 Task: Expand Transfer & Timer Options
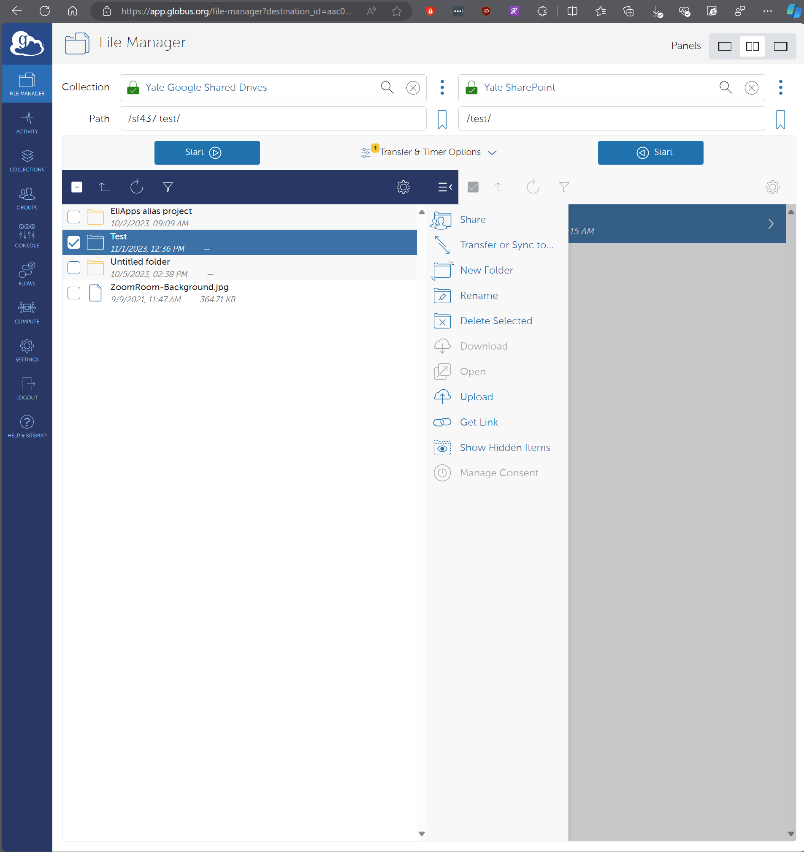pyautogui.click(x=428, y=152)
